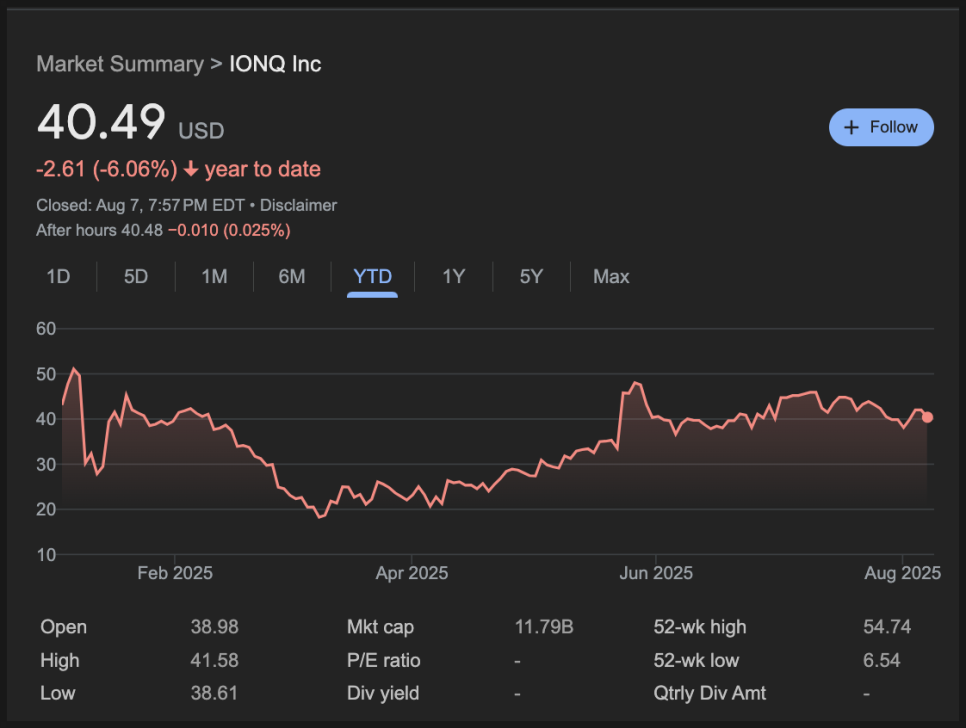Screen dimensions: 966x728
Task: Click the Jun 2025 axis label
Action: [x=656, y=573]
